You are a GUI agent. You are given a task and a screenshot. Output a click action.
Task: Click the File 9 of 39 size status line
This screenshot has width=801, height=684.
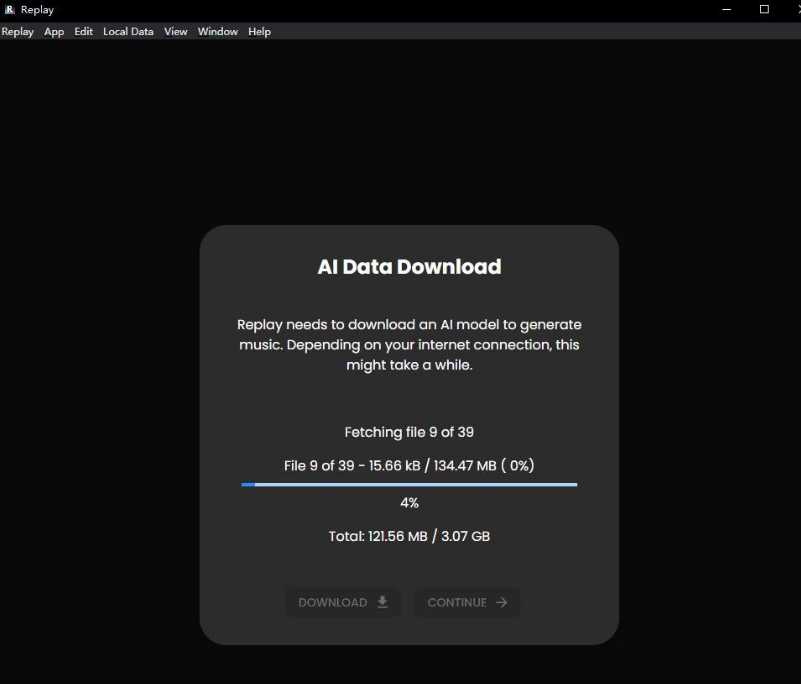[409, 466]
